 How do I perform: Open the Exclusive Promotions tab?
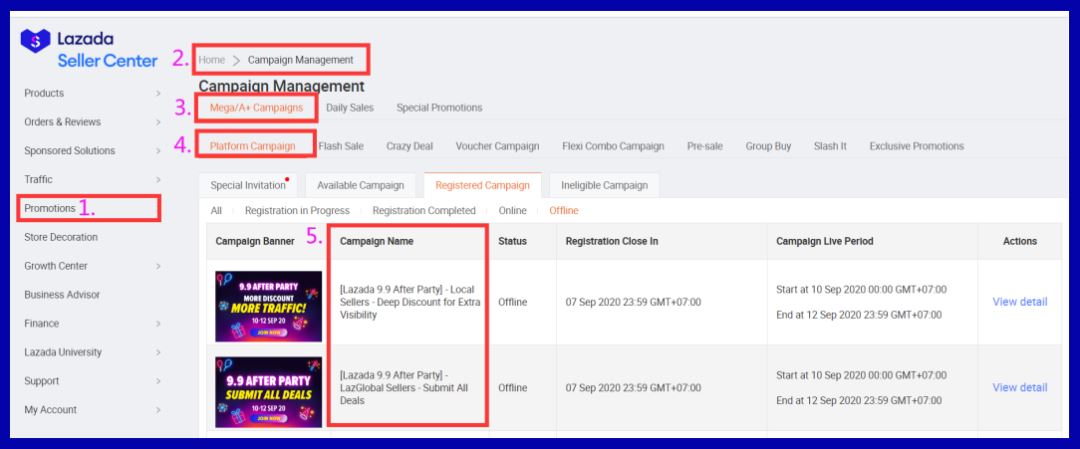(x=917, y=146)
